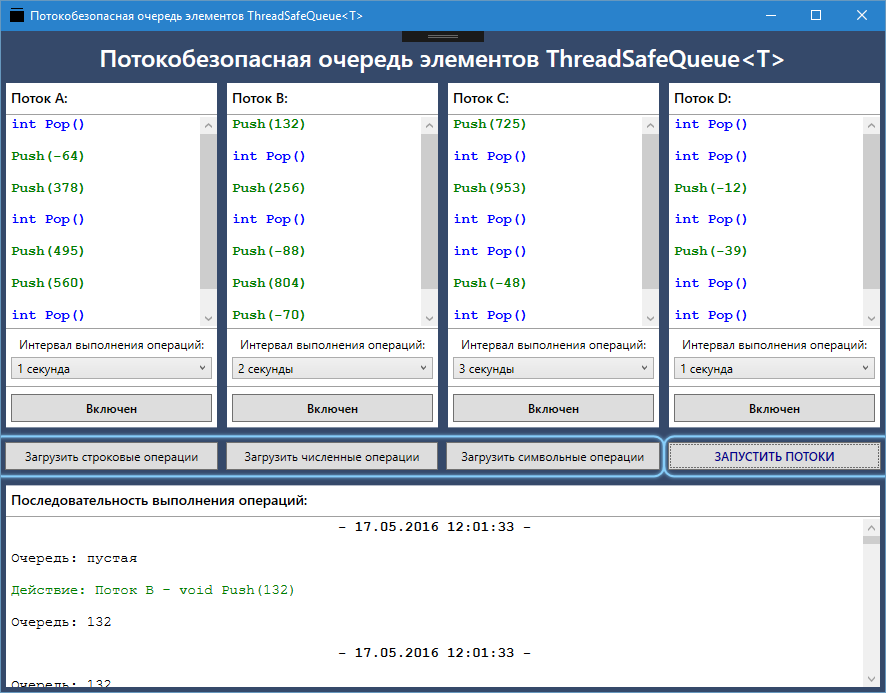This screenshot has width=886, height=693.
Task: Minimize the ThreadSafeQueue window
Action: pyautogui.click(x=771, y=15)
